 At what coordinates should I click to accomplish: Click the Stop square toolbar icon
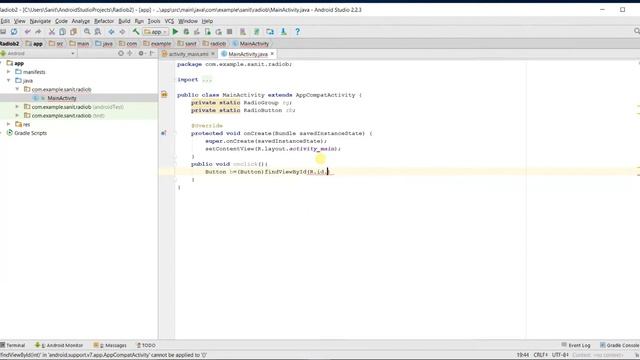tap(229, 31)
